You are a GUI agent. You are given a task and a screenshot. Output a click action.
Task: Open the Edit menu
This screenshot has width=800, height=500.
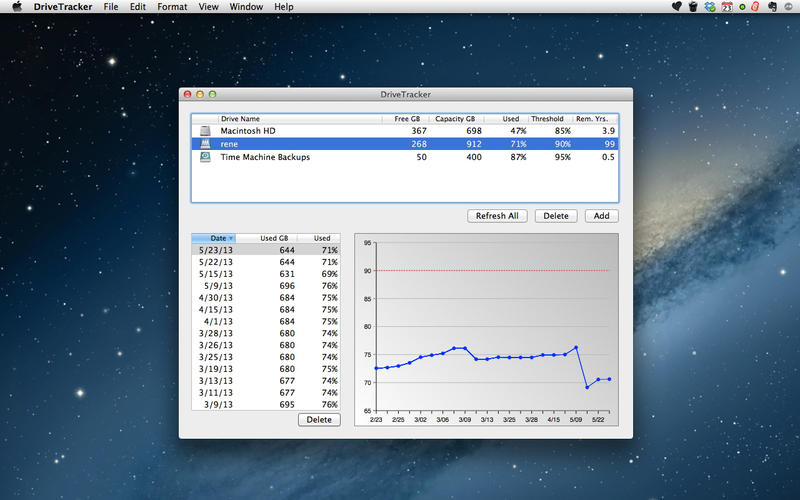point(138,7)
